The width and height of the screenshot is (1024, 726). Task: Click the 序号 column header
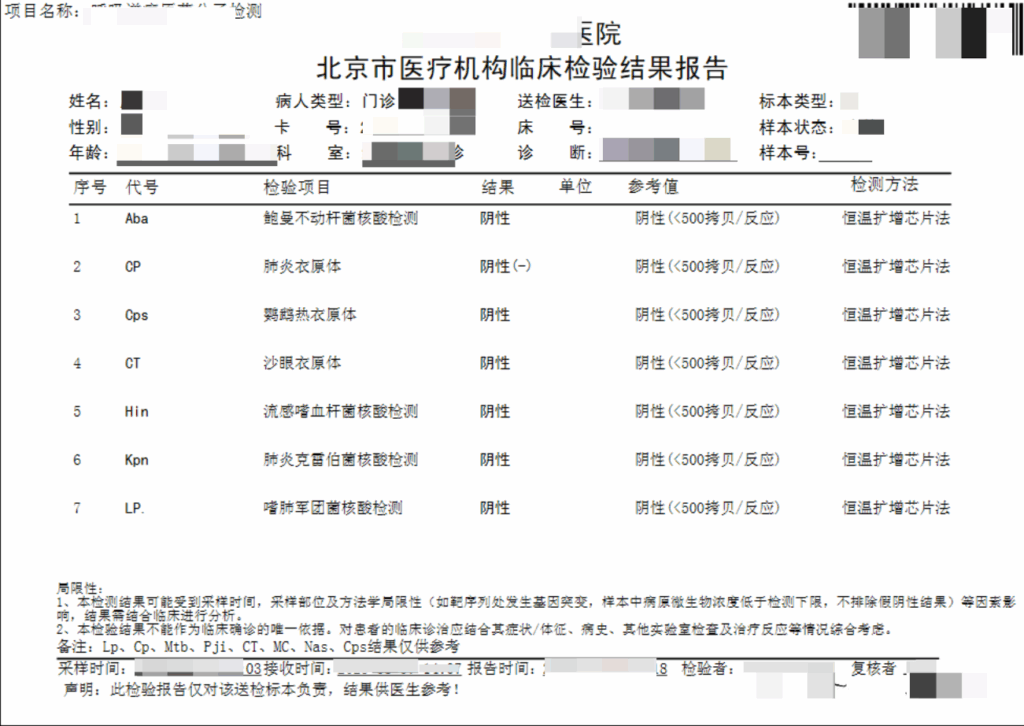click(89, 187)
